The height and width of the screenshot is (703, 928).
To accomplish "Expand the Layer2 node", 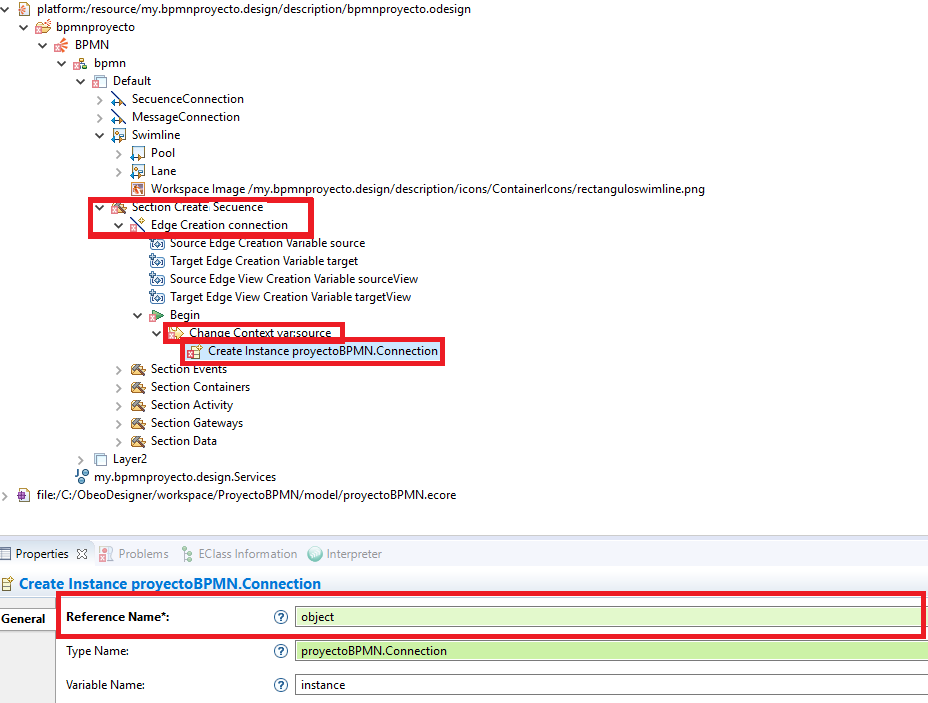I will [x=80, y=460].
